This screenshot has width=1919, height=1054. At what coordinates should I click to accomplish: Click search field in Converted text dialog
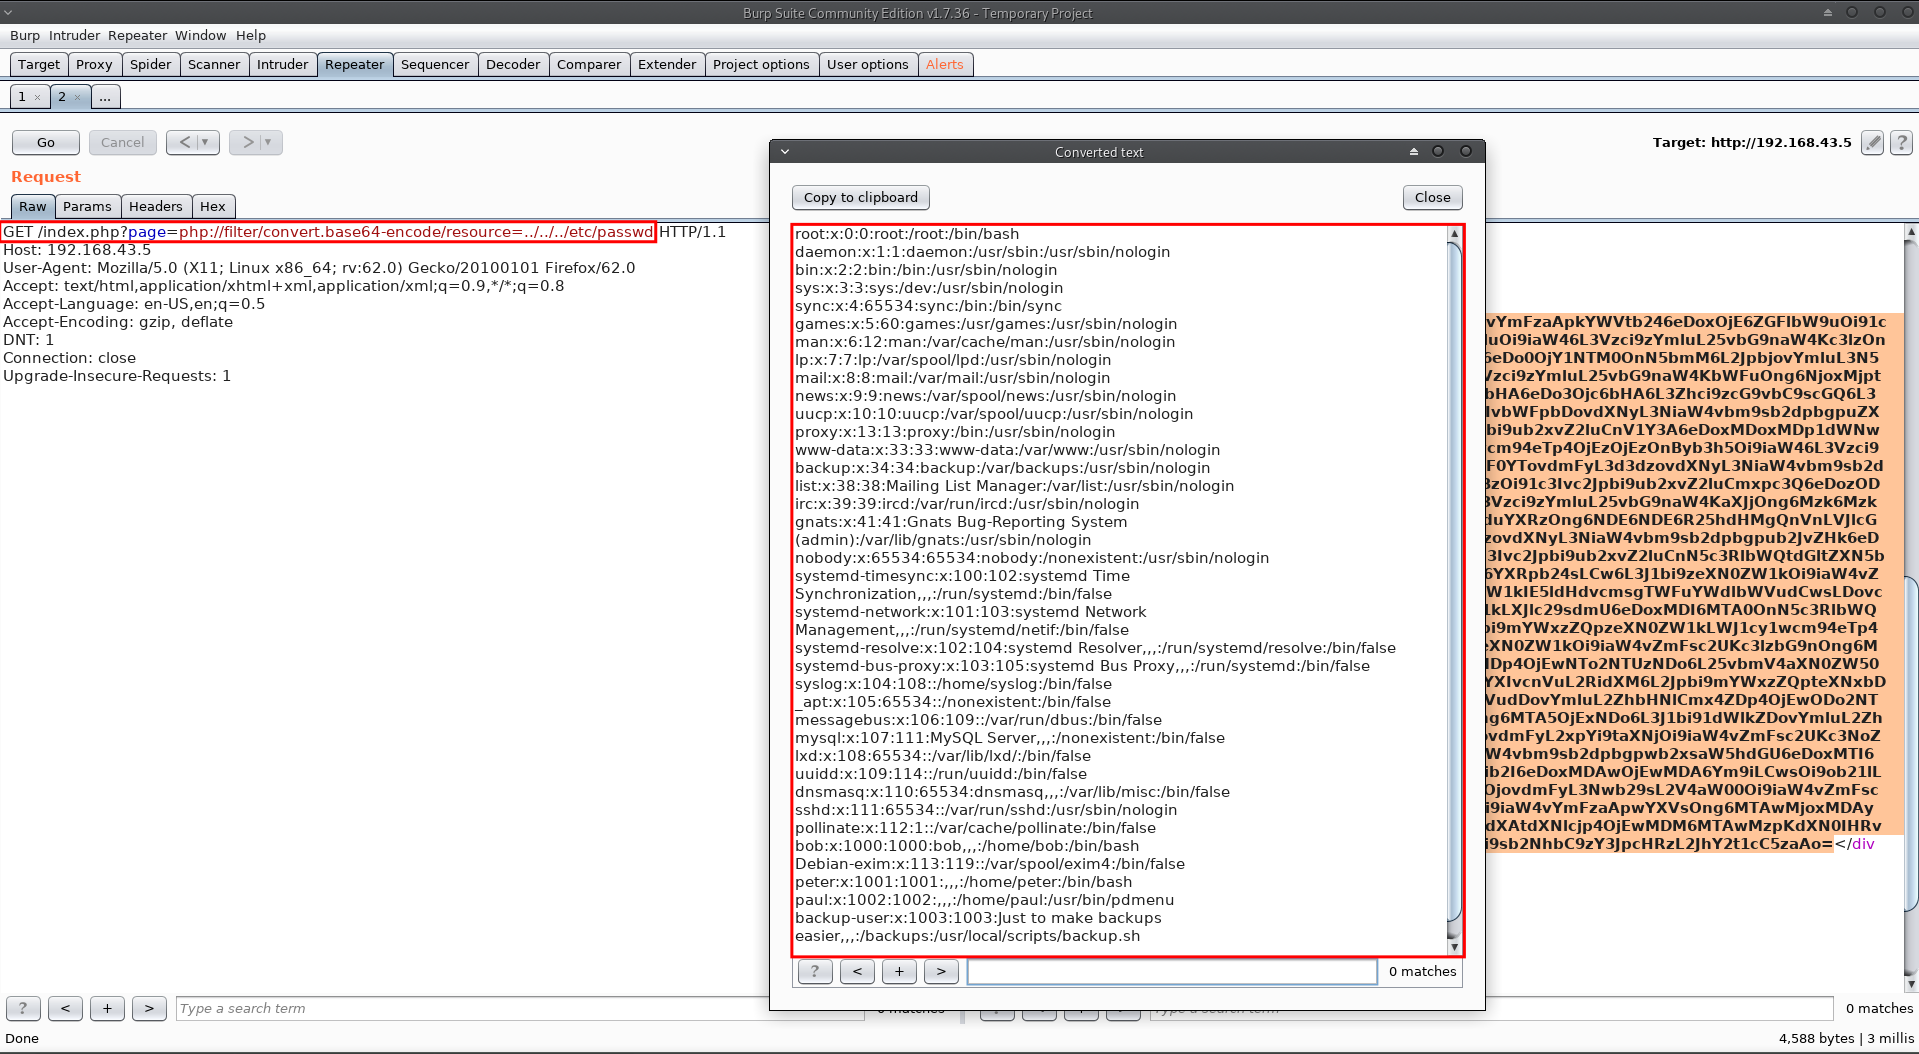tap(1172, 971)
